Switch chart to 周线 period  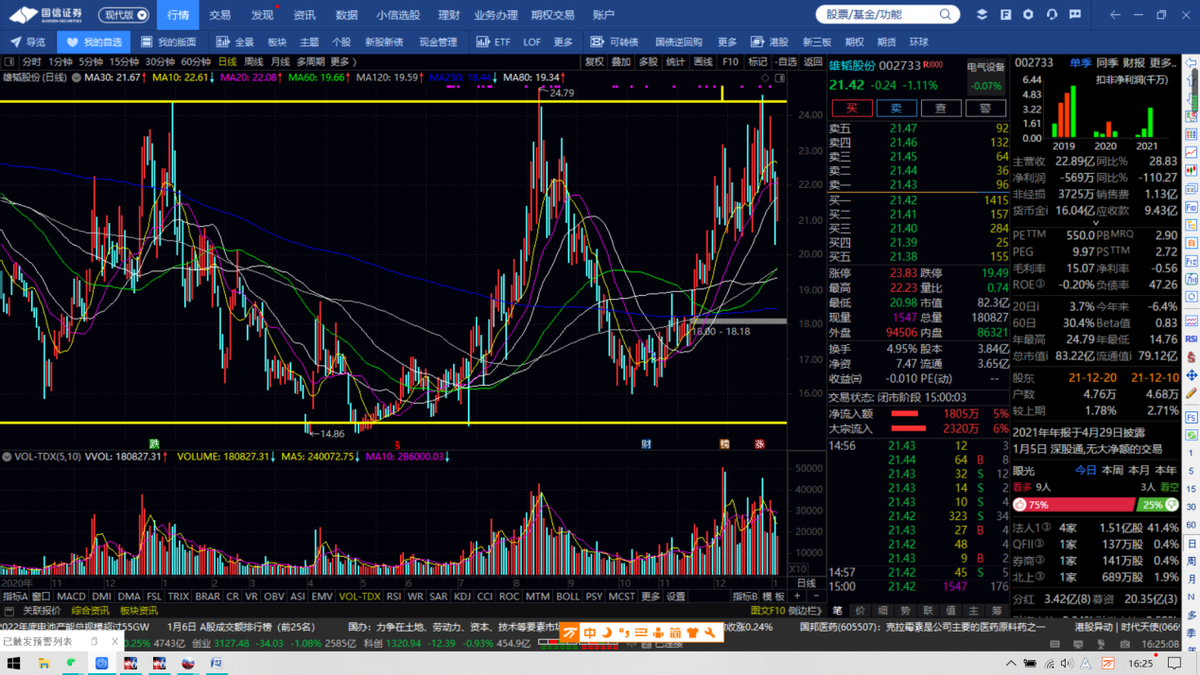click(x=254, y=62)
